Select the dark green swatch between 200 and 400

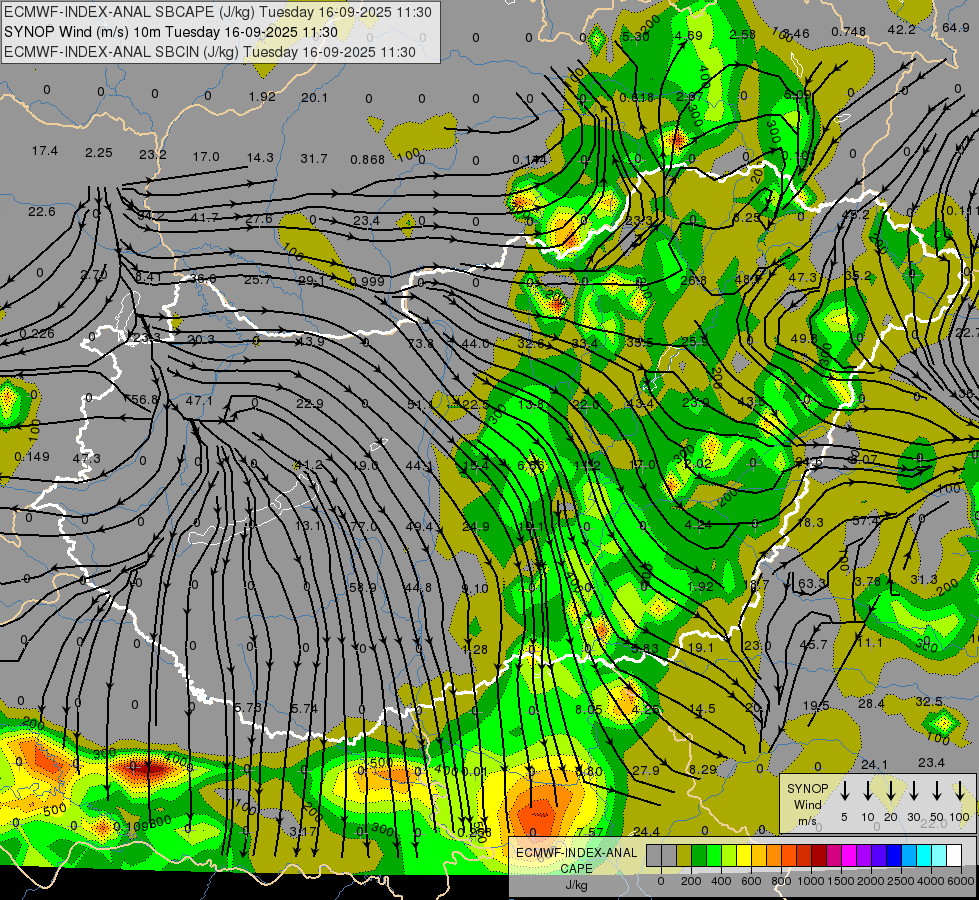click(x=699, y=856)
